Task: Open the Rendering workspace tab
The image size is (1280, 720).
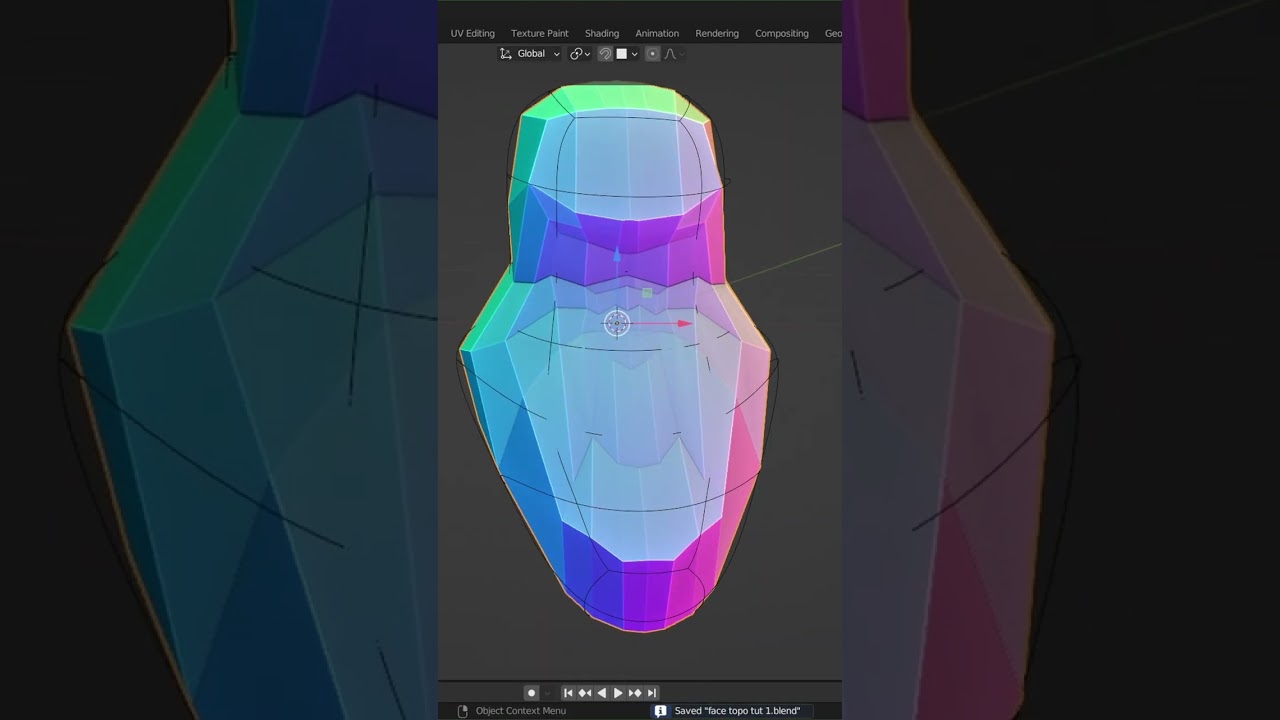Action: pyautogui.click(x=717, y=33)
